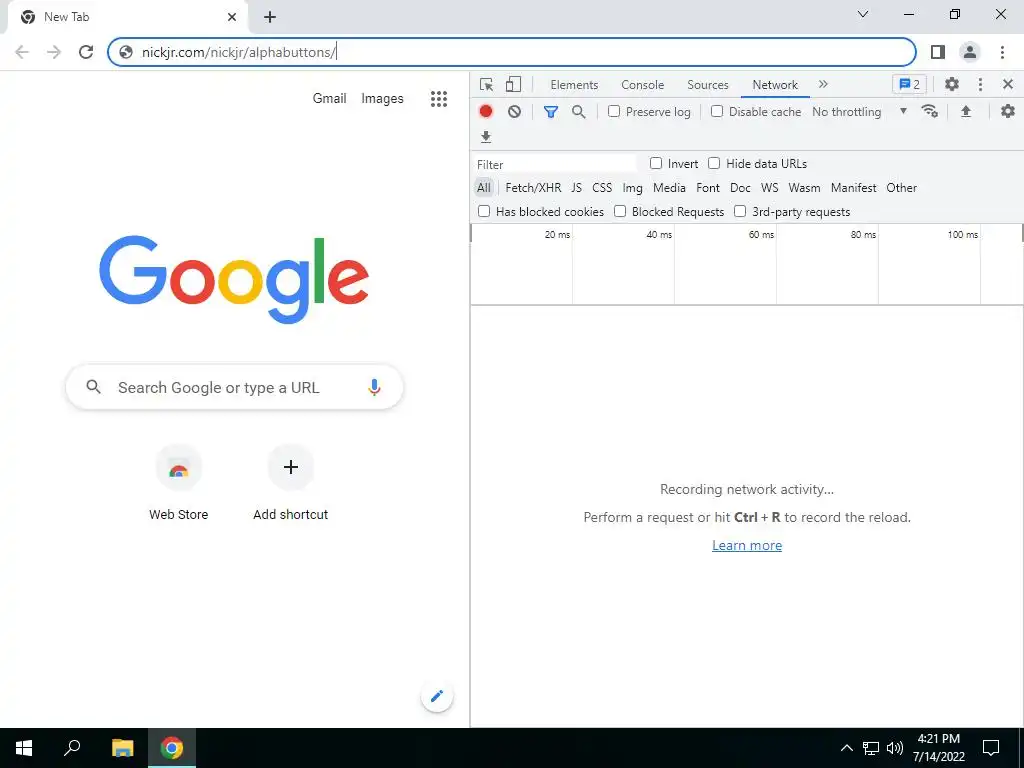
Task: Open network search magnifier in DevTools
Action: [579, 112]
